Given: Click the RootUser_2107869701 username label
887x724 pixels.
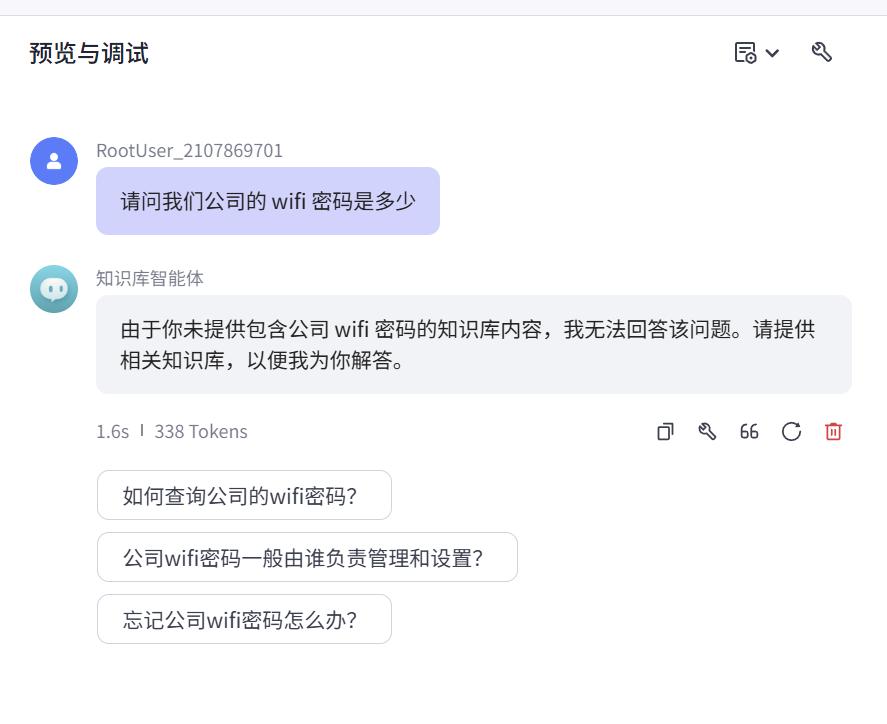Looking at the screenshot, I should tap(189, 151).
